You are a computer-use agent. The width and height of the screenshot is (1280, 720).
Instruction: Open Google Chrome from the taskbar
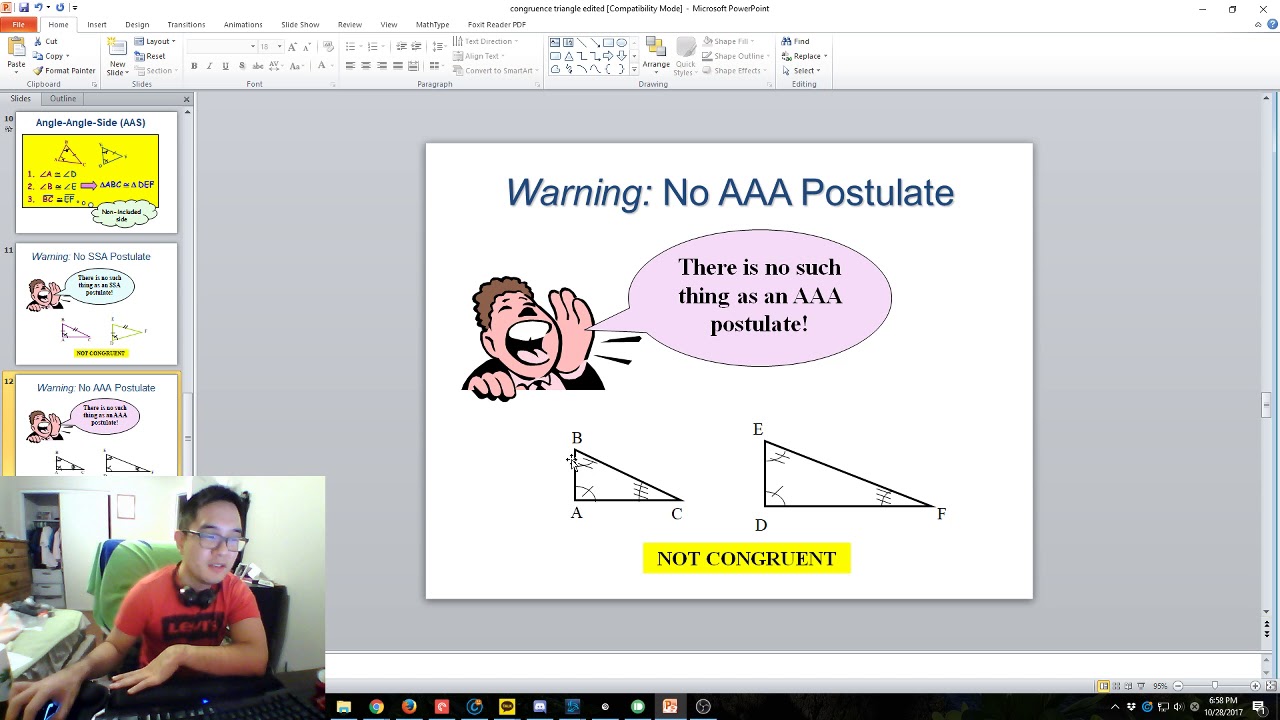(x=376, y=707)
